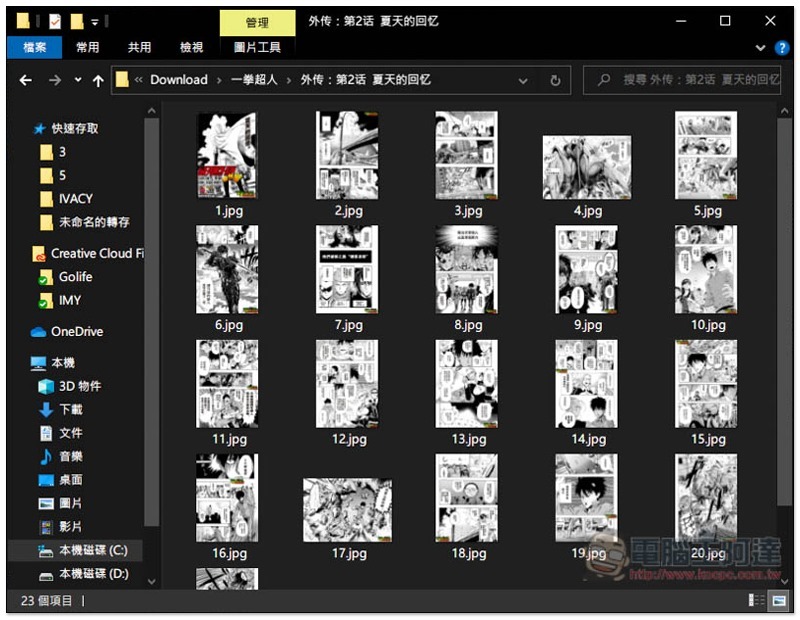Click the file list scrollbar thumb
The width and height of the screenshot is (800, 620).
[x=785, y=311]
